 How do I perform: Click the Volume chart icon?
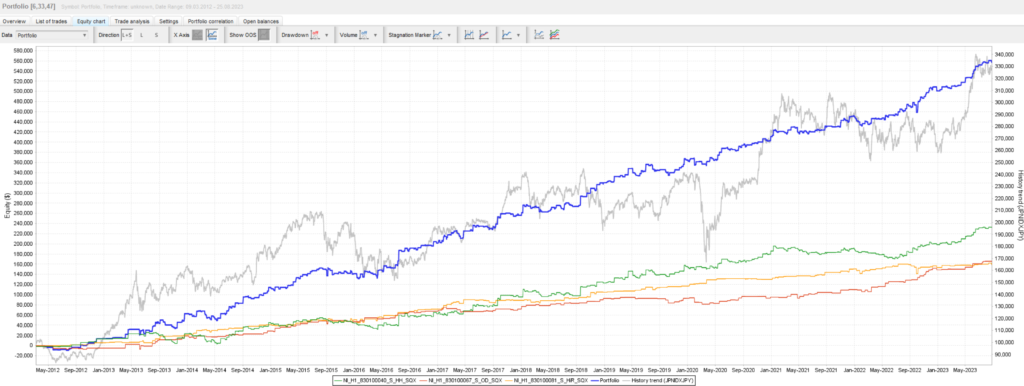[x=364, y=35]
